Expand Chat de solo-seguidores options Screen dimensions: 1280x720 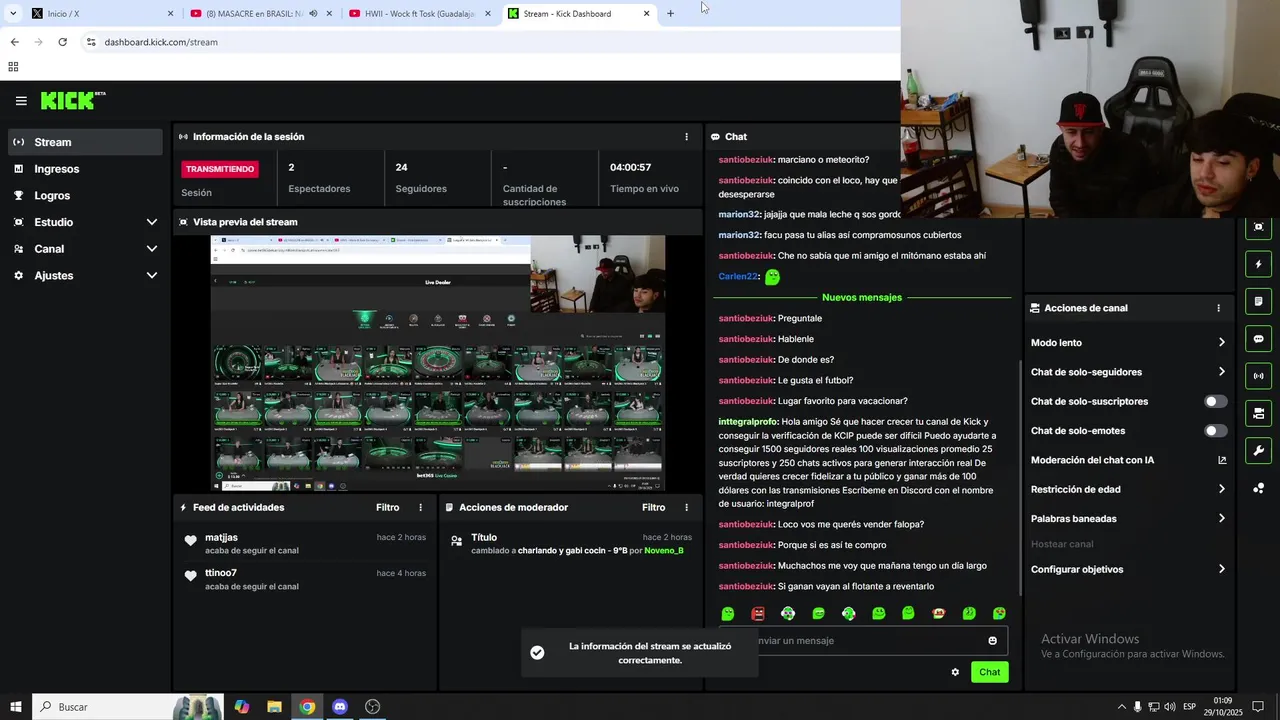pyautogui.click(x=1128, y=372)
